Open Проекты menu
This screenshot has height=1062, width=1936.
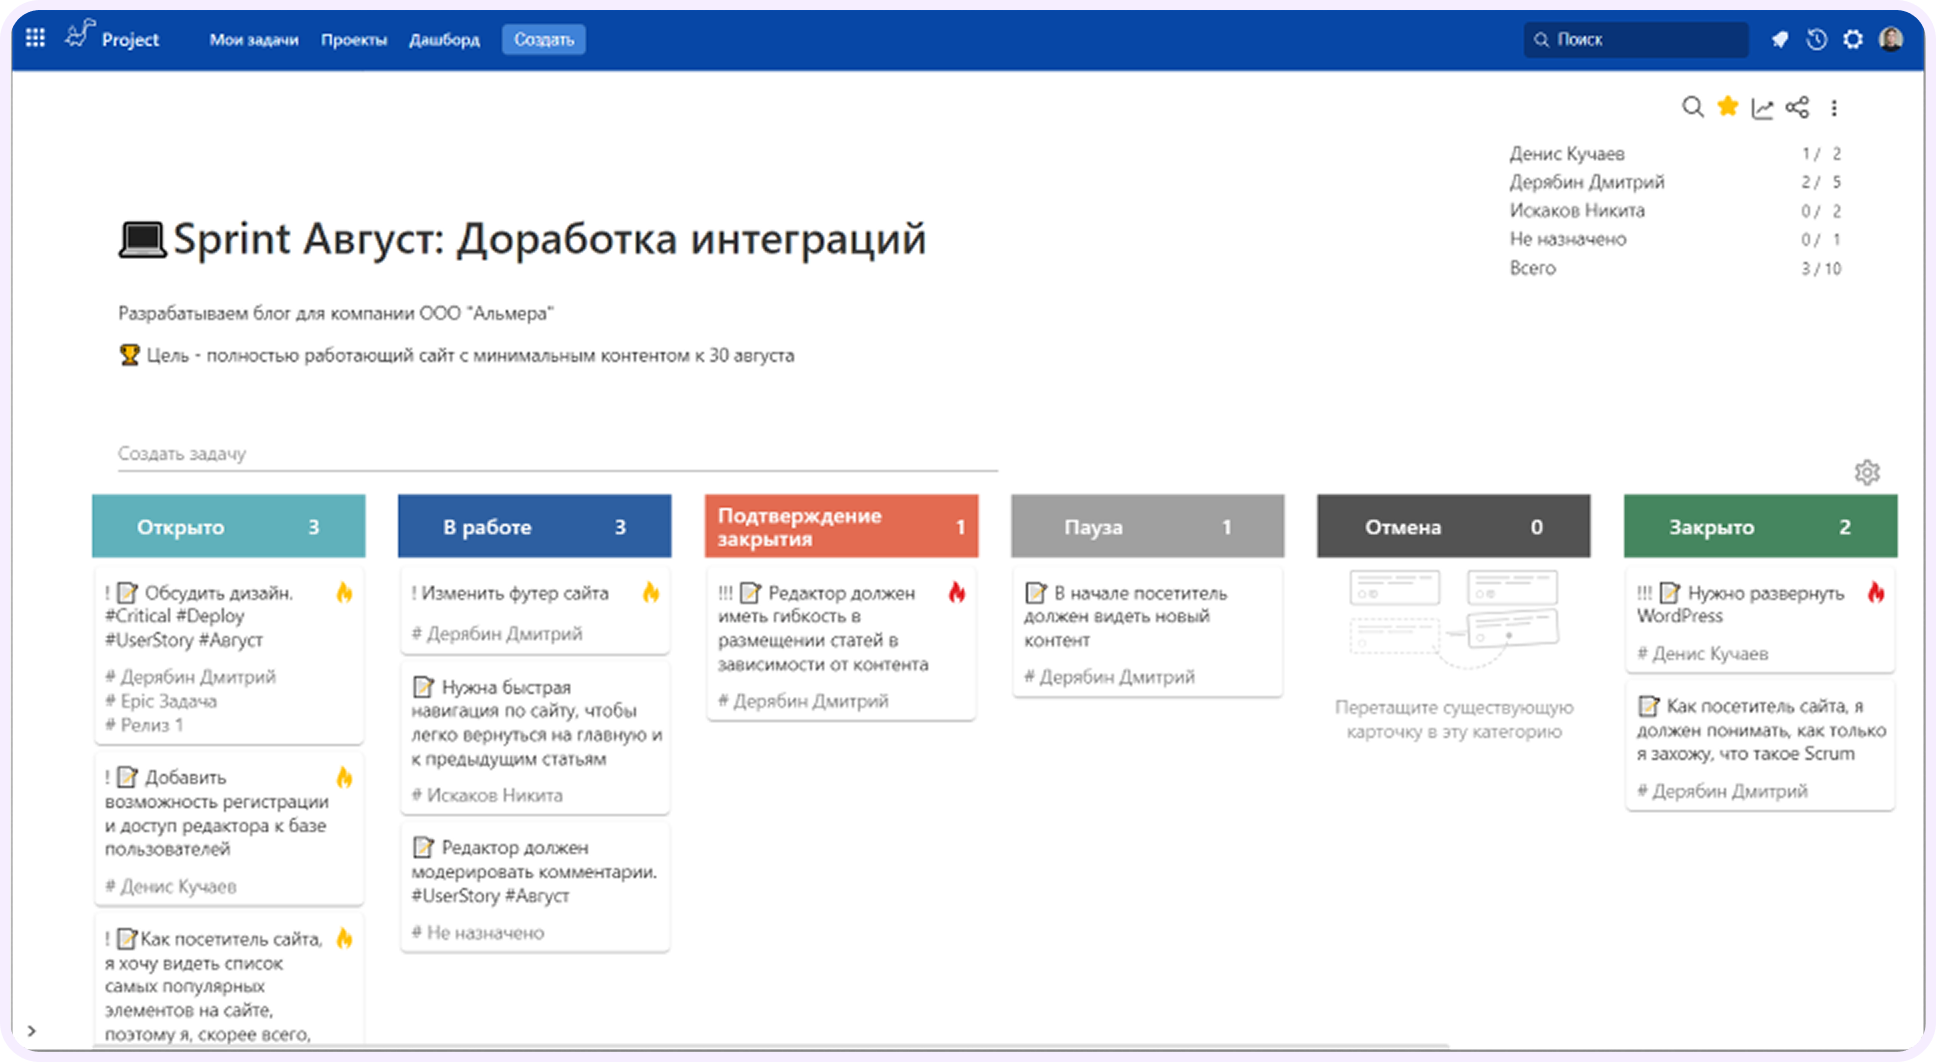[354, 40]
